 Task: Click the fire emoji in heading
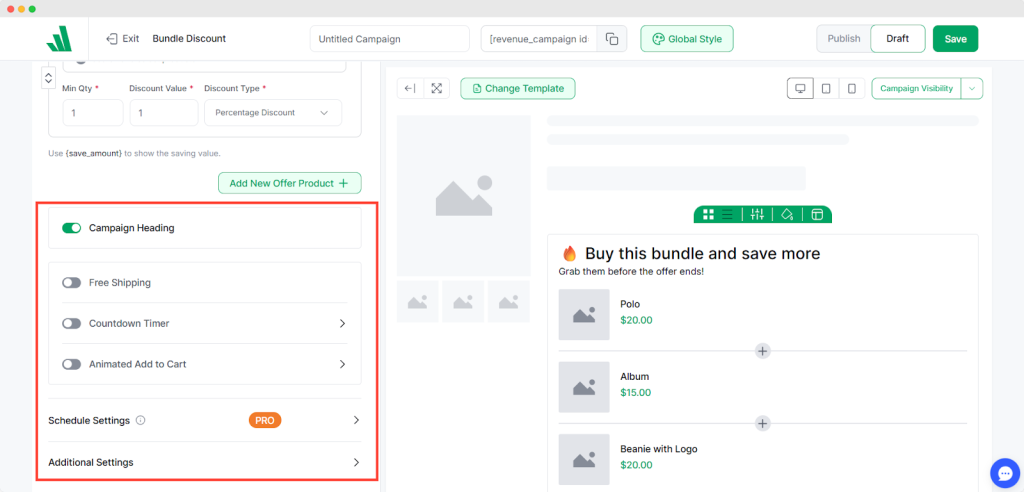point(569,254)
